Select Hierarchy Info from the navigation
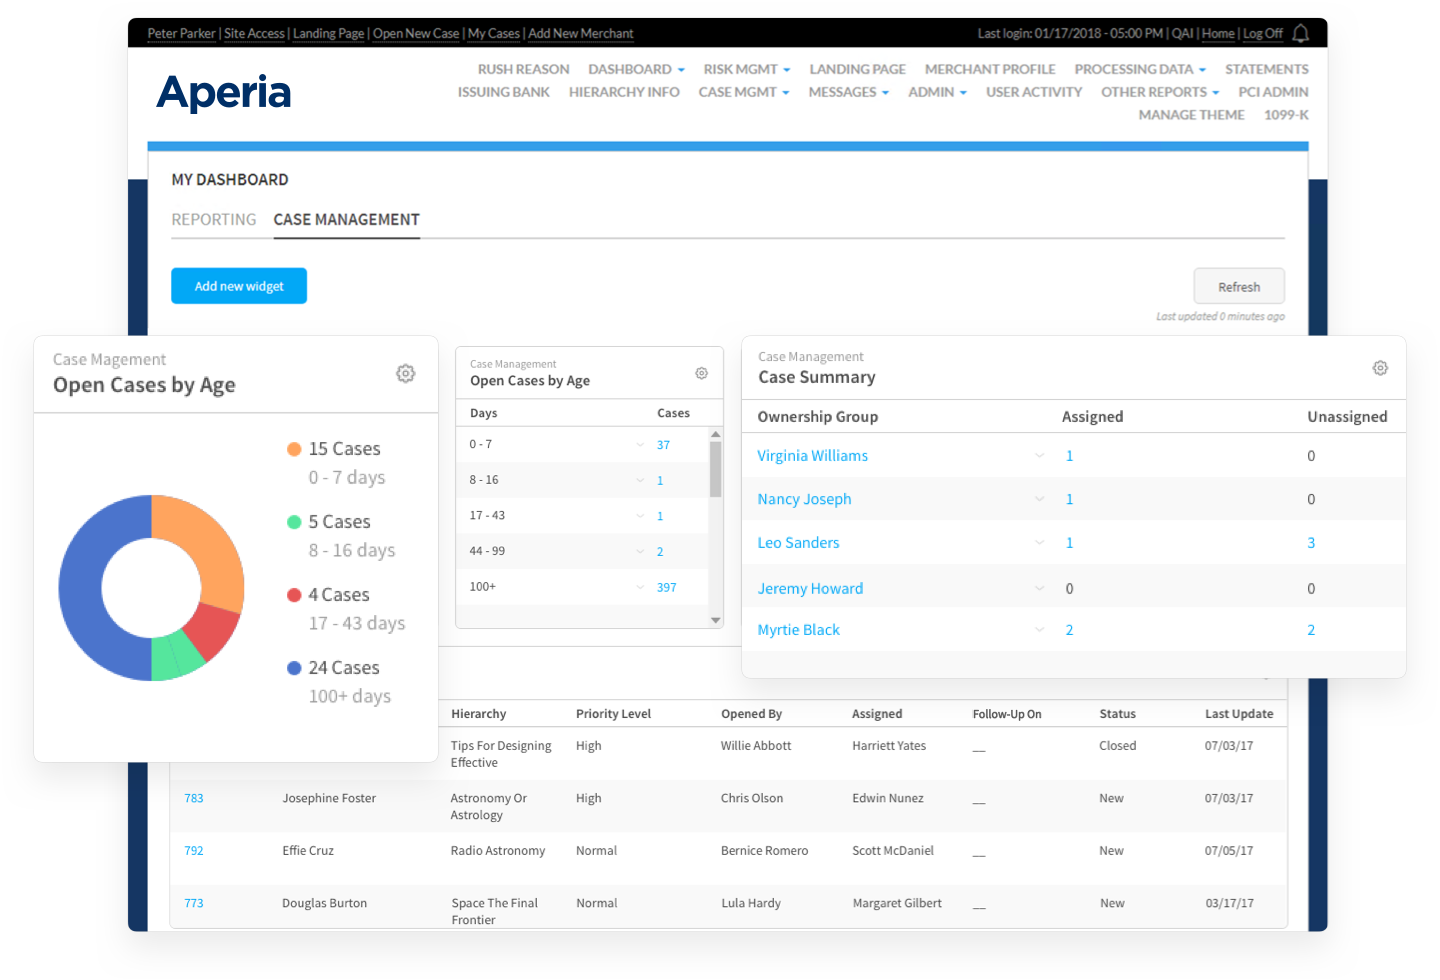 (624, 91)
